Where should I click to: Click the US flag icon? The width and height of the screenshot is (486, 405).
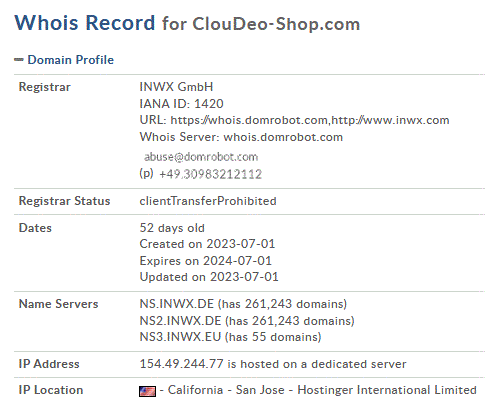(147, 391)
